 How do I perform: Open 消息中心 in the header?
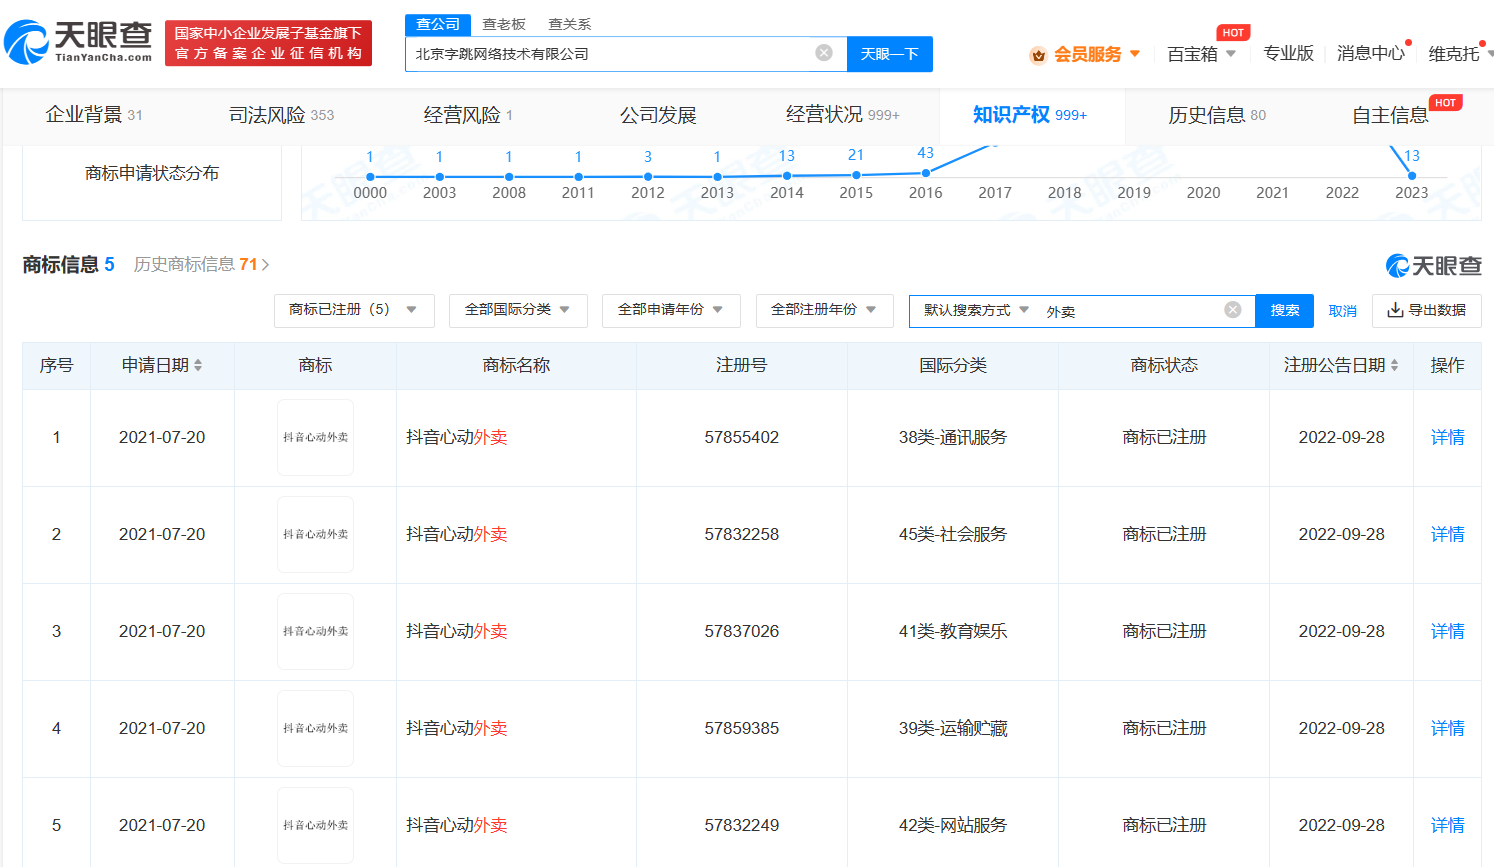1371,53
